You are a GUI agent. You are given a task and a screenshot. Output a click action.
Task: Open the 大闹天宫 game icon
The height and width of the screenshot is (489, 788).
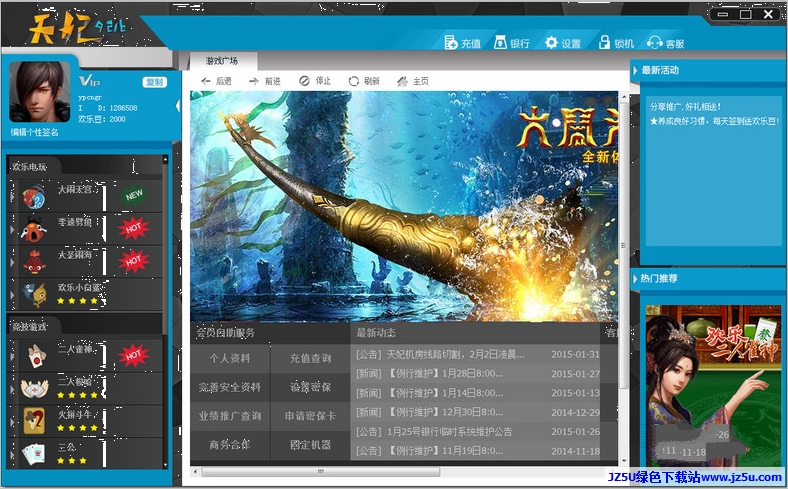pos(34,197)
